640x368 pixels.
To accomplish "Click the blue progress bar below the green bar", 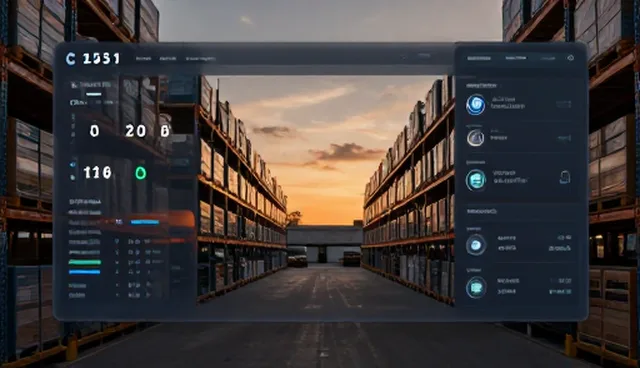I will [x=84, y=272].
